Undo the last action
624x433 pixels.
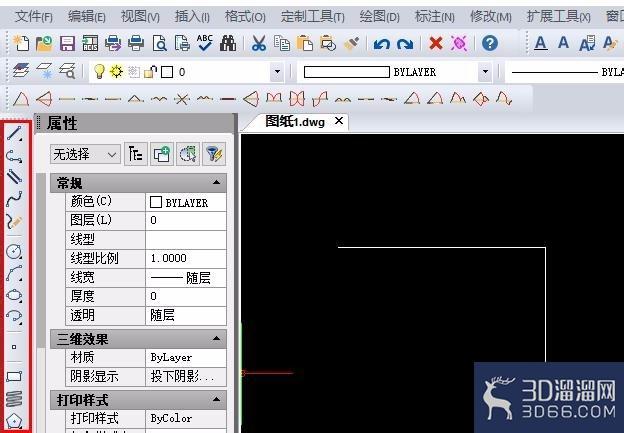382,43
